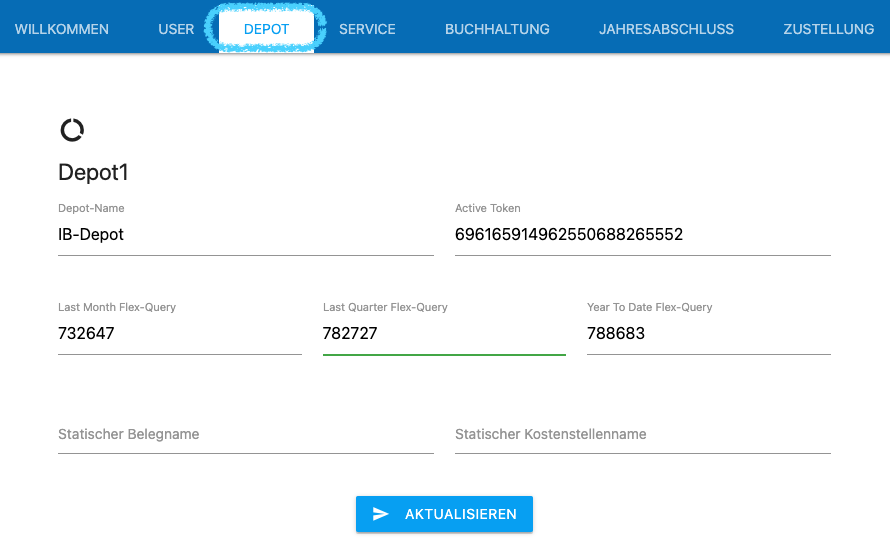The image size is (890, 546).
Task: Click the Statischer Belegname input
Action: pos(246,434)
